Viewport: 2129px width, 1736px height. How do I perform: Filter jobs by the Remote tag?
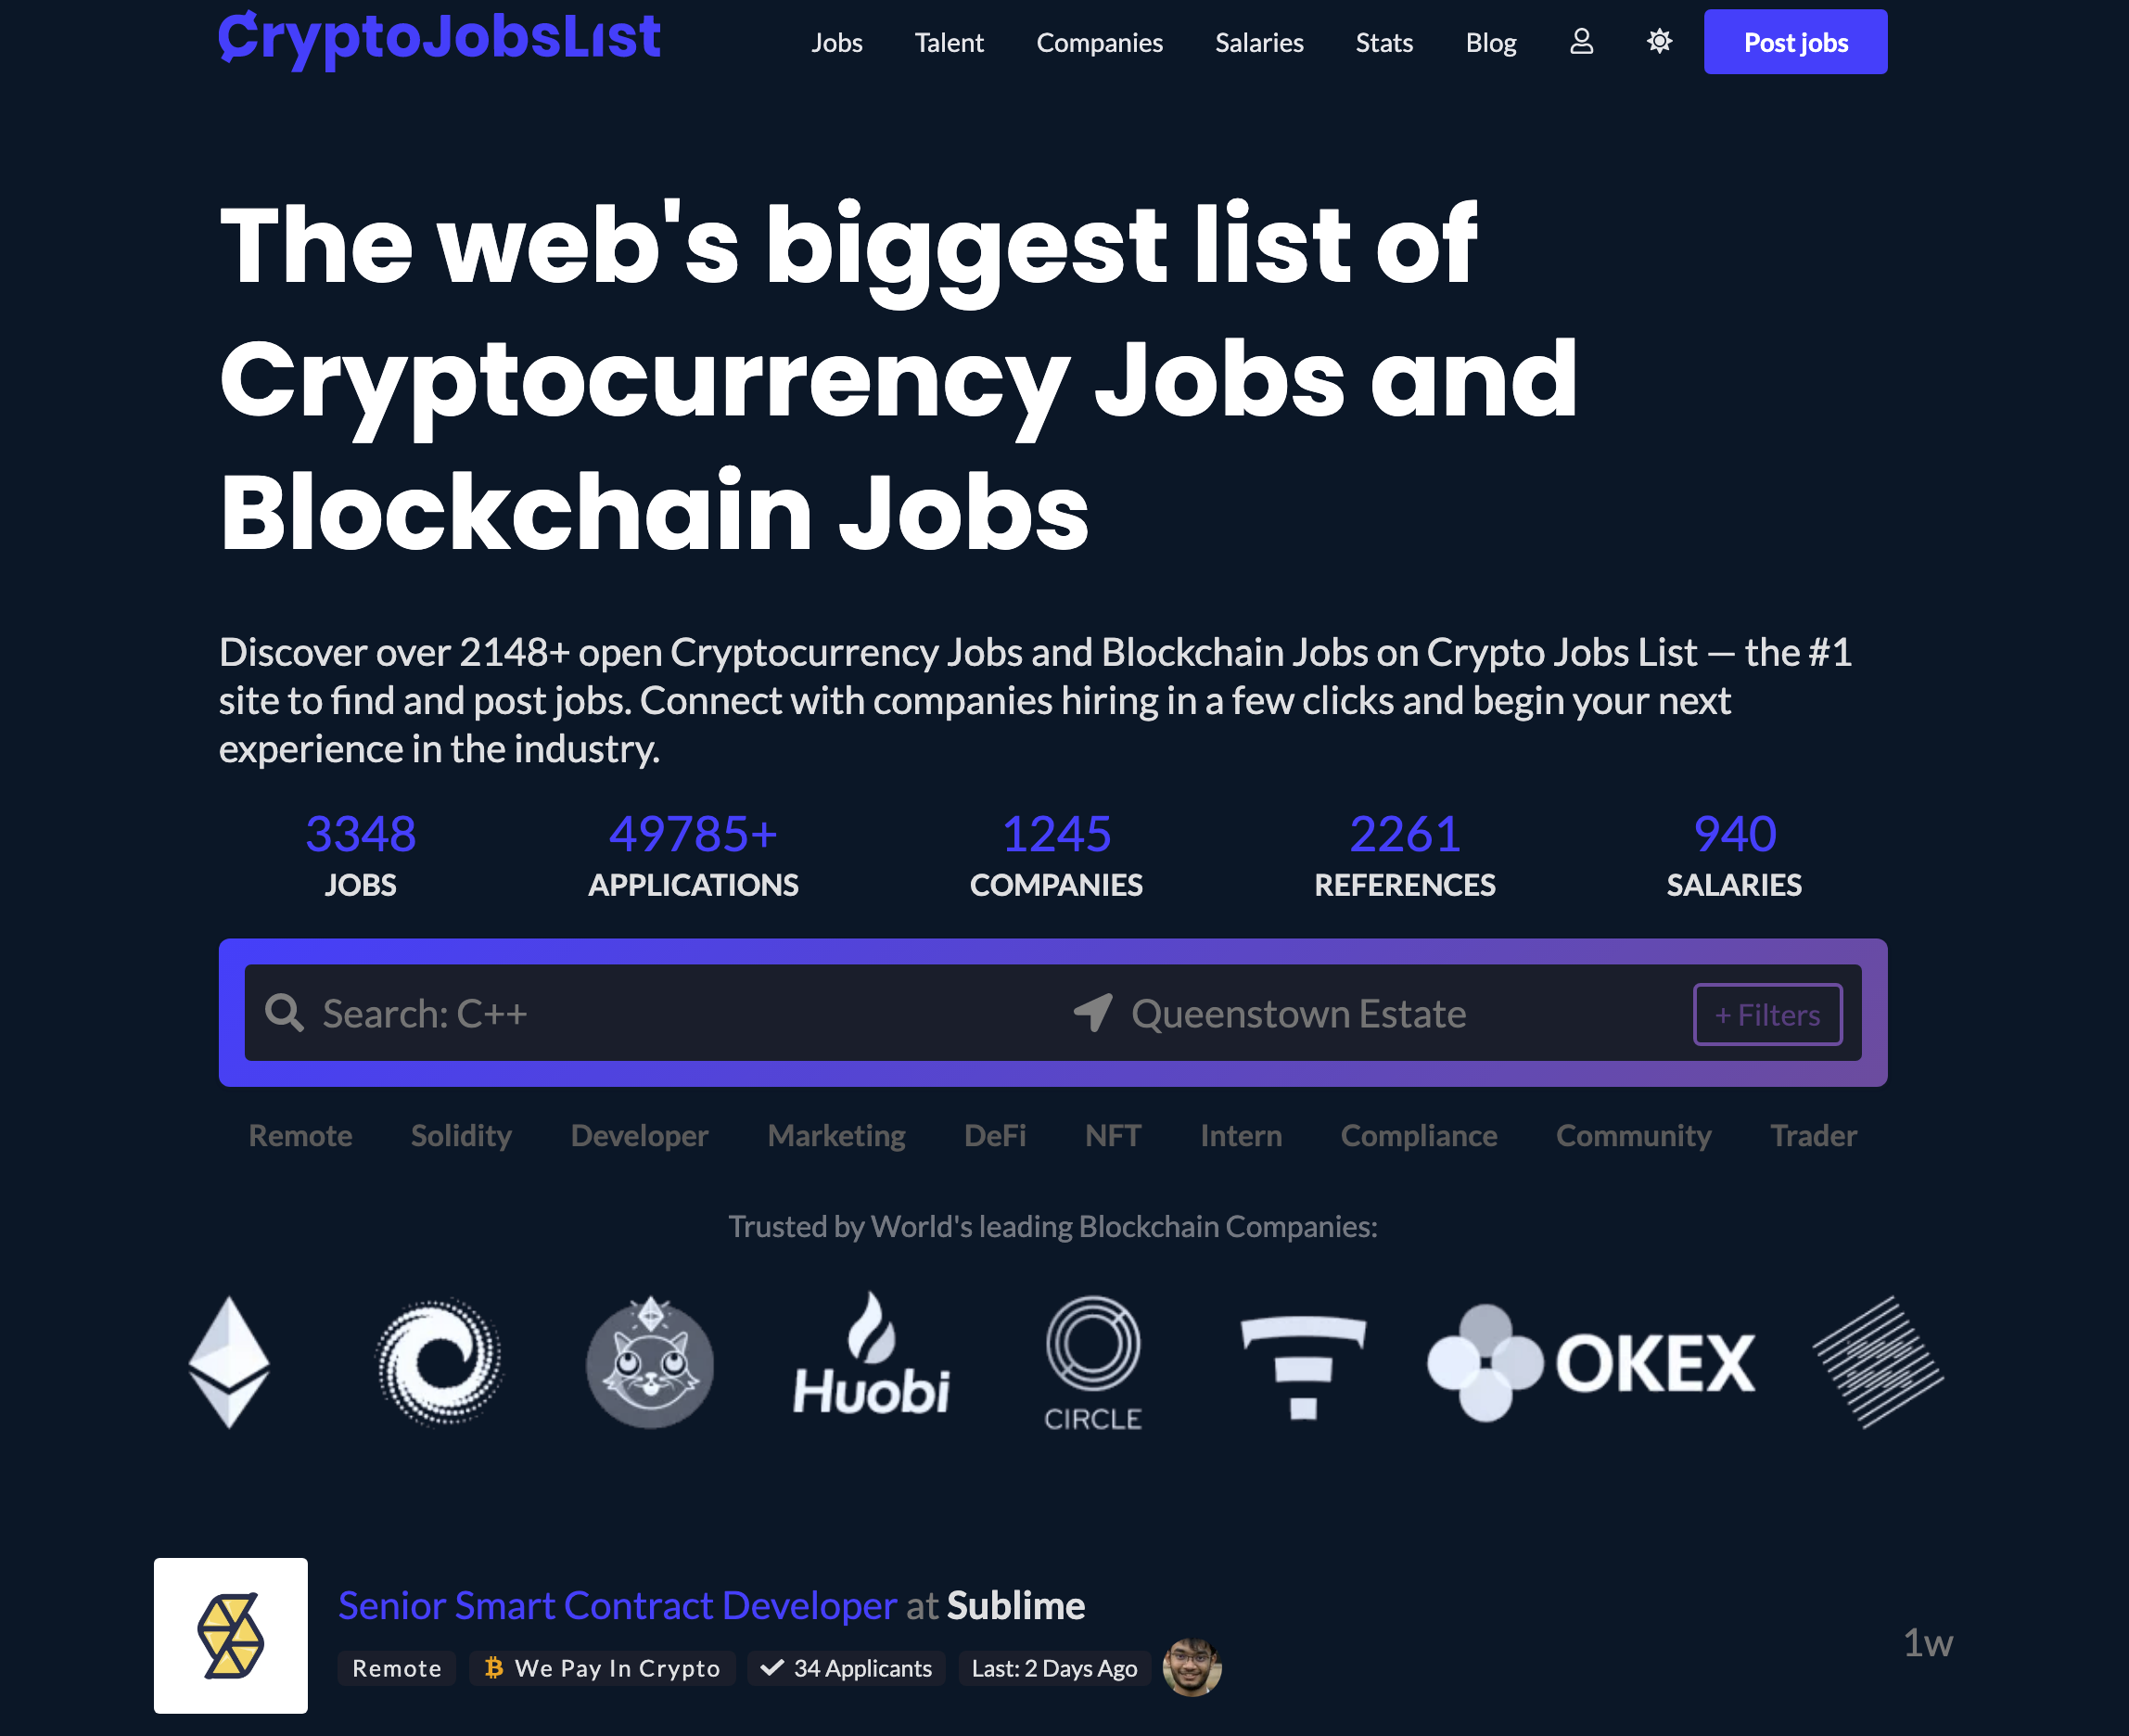[300, 1136]
